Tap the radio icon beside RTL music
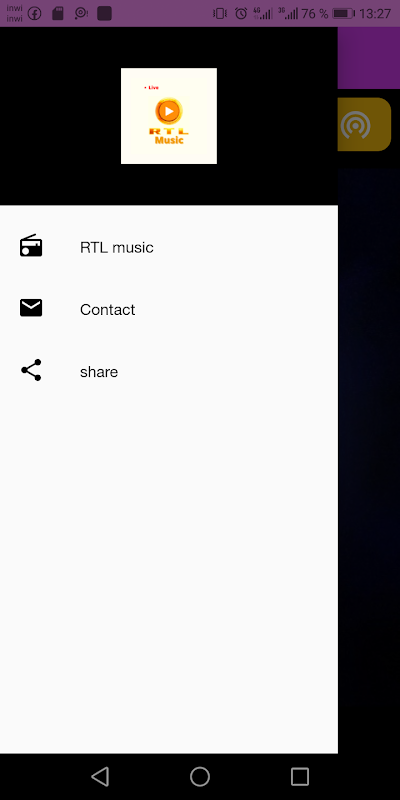Viewport: 400px width, 800px height. (31, 246)
